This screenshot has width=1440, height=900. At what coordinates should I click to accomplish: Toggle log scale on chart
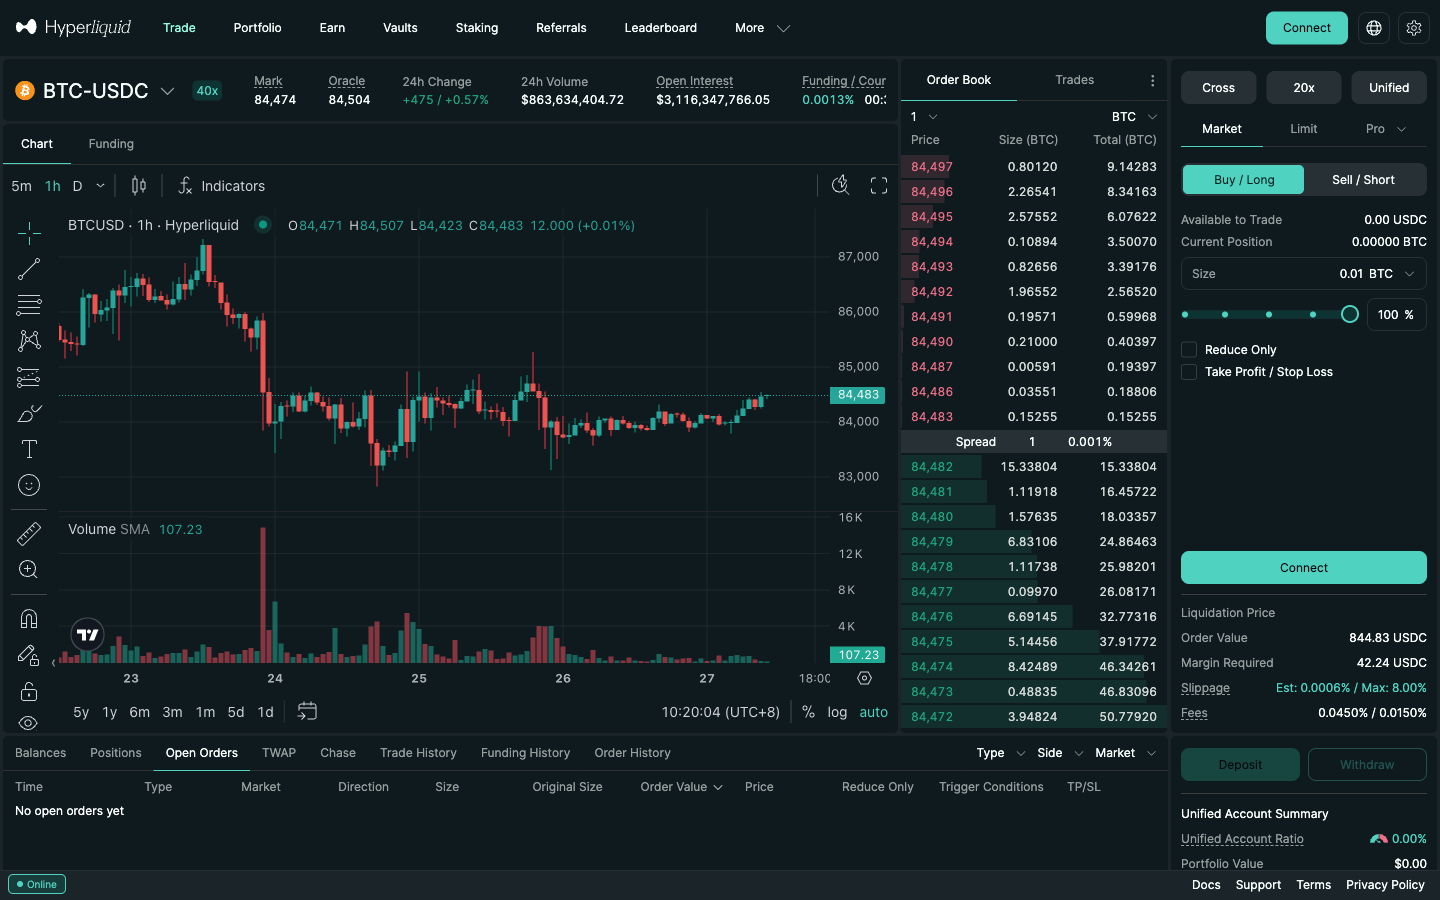pyautogui.click(x=837, y=712)
